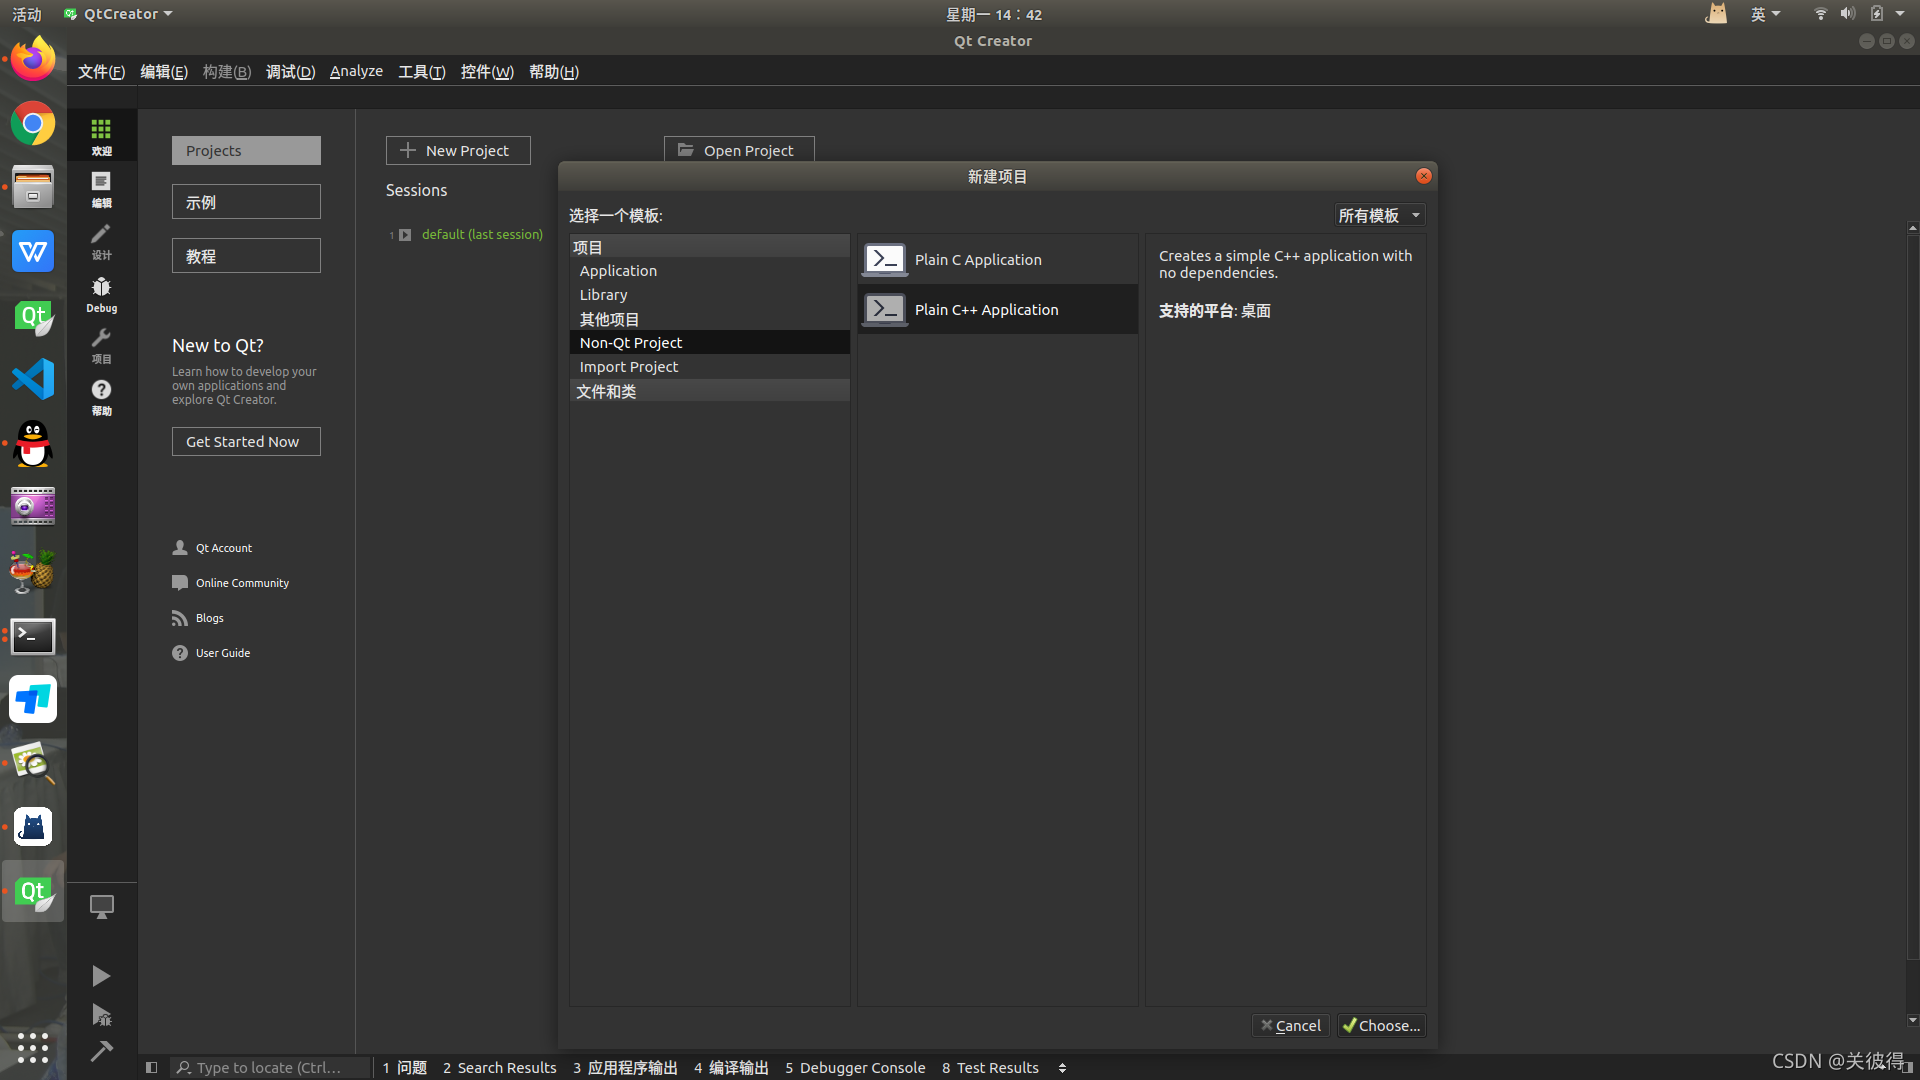Open the Welcome mode icon
Viewport: 1920px width, 1080px height.
(101, 136)
